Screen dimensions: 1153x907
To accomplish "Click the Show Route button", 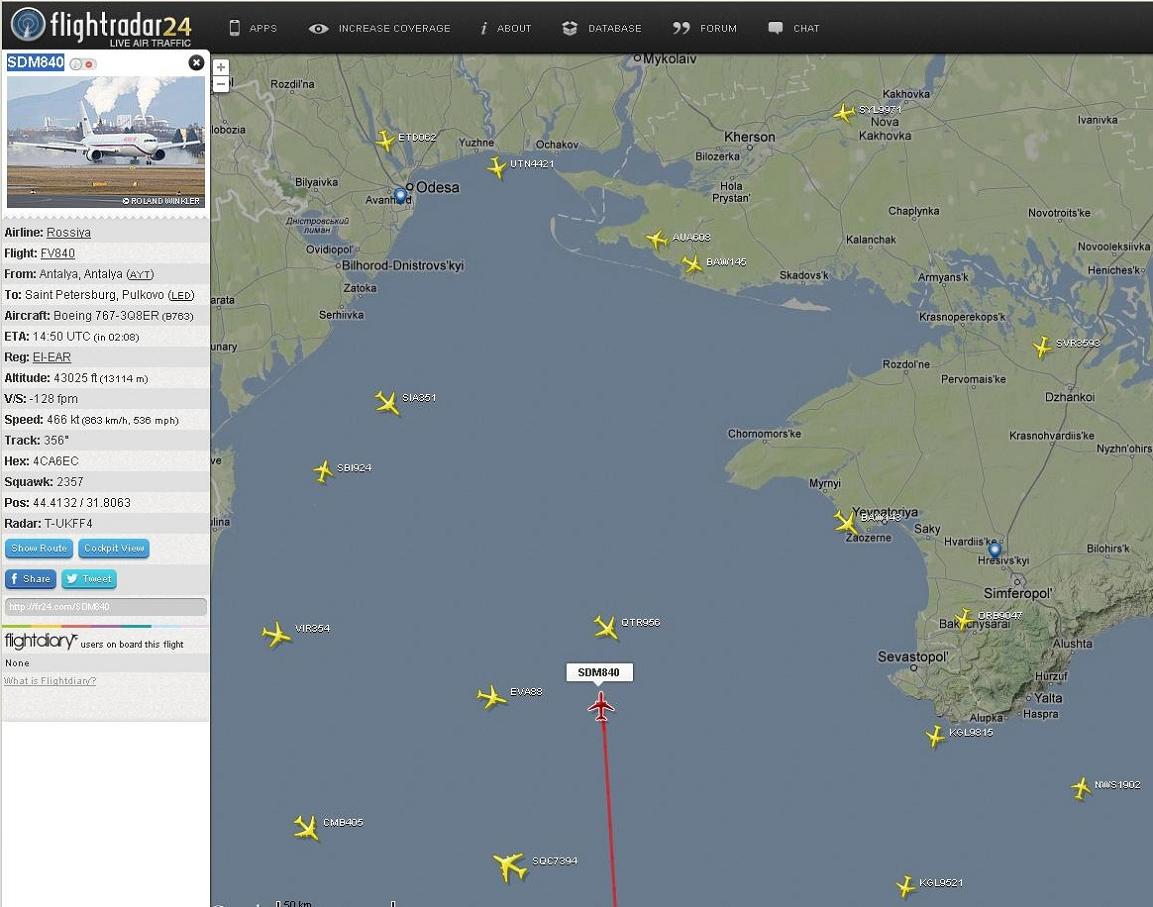I will pyautogui.click(x=39, y=548).
